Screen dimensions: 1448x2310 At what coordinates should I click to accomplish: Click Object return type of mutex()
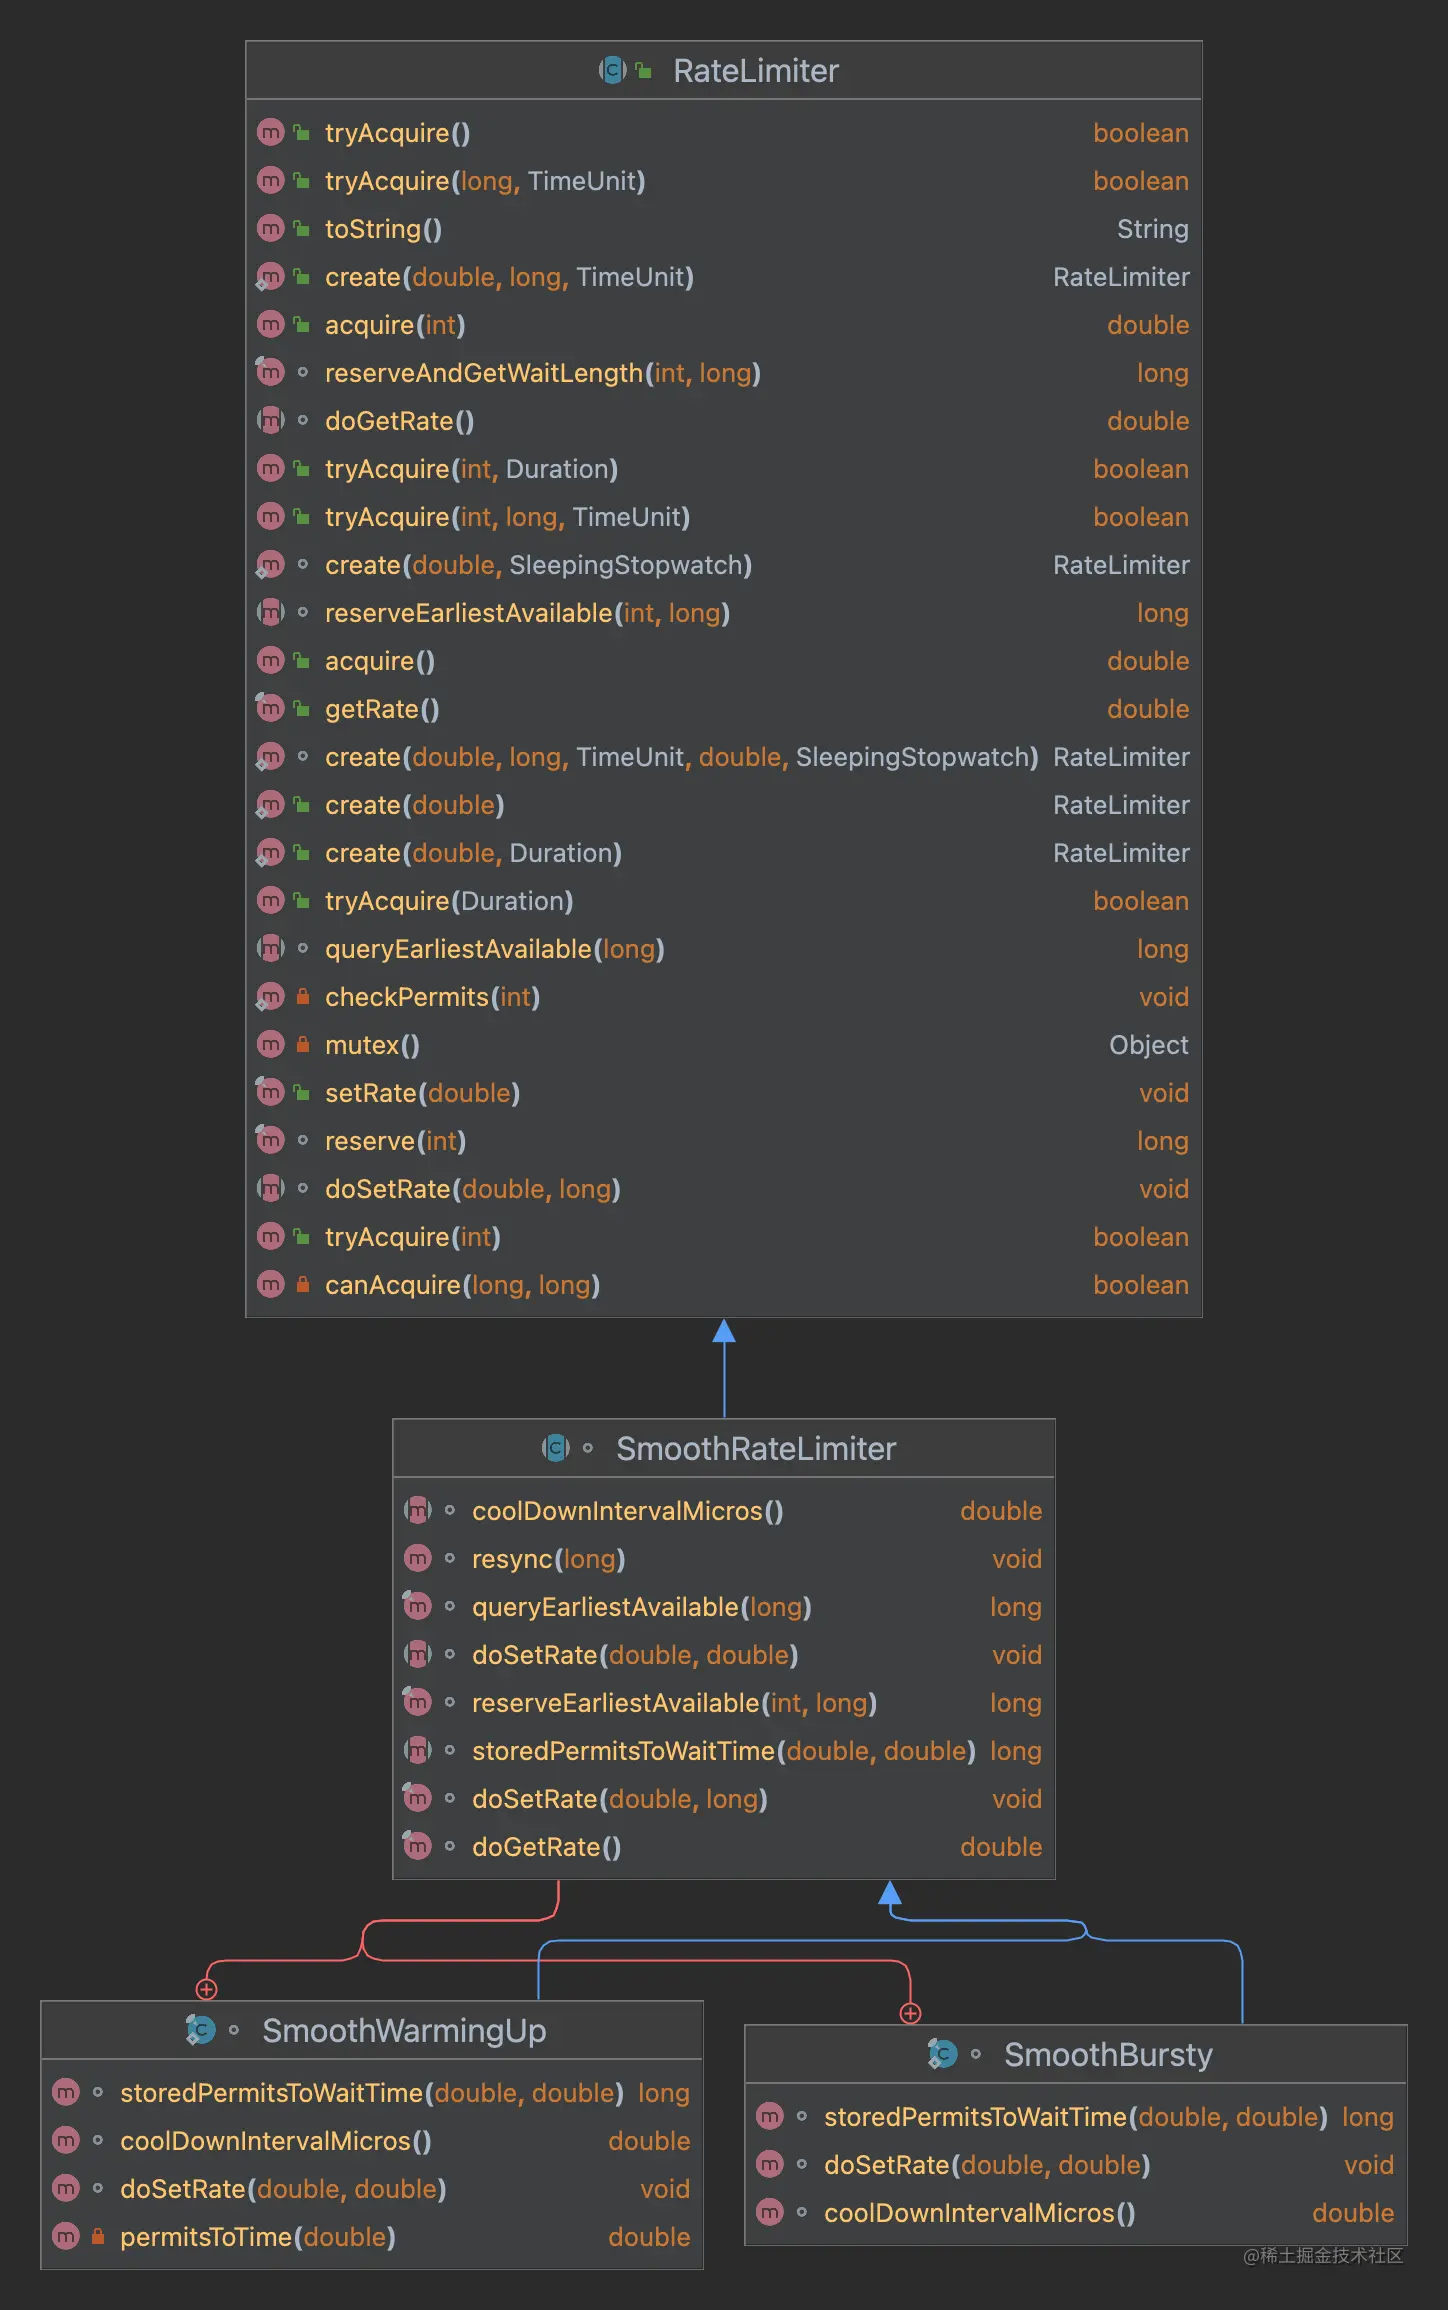click(1149, 1045)
